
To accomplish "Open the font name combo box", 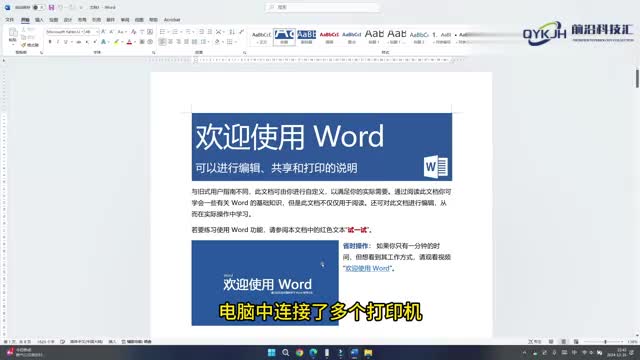I will (64, 31).
